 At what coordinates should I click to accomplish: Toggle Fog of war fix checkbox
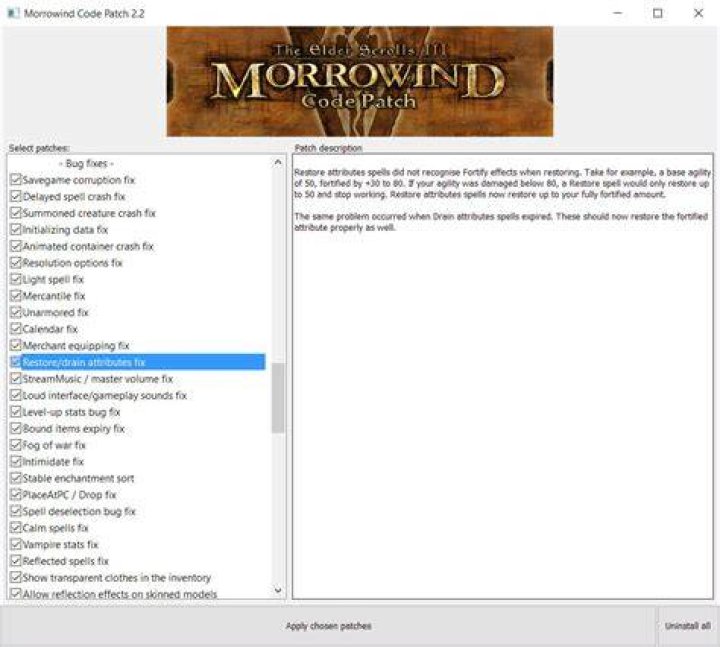16,444
